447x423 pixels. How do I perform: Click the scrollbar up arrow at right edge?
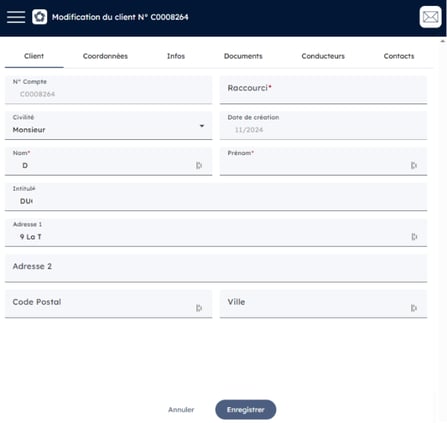point(443,41)
